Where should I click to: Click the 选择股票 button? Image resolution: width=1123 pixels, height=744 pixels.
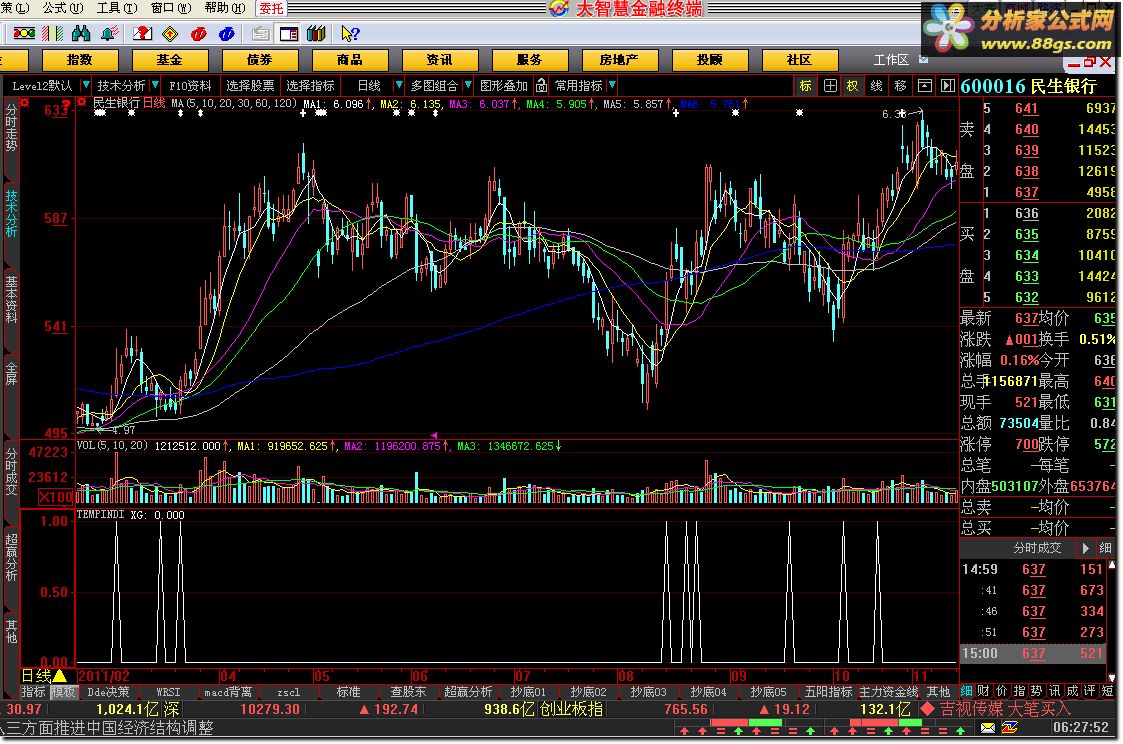point(250,85)
